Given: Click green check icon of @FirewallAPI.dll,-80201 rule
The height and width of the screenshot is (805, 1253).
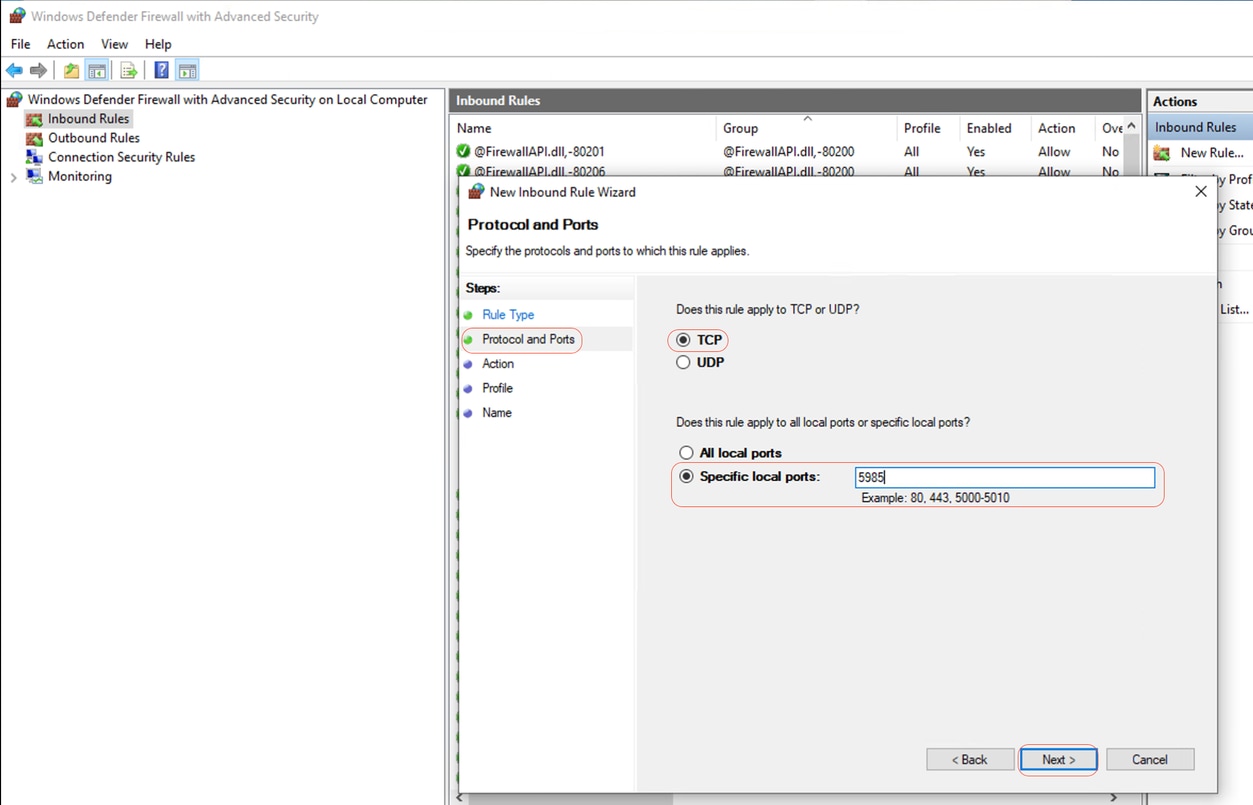Looking at the screenshot, I should (x=463, y=152).
